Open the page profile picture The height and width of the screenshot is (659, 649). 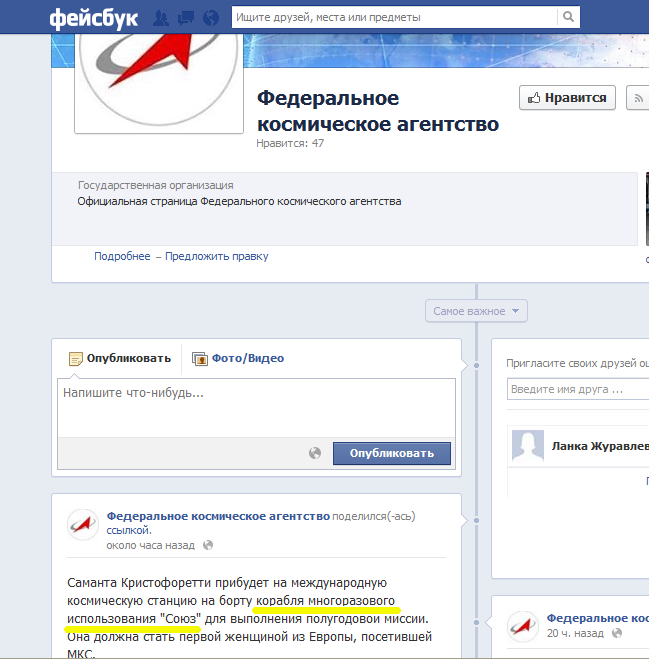[160, 79]
